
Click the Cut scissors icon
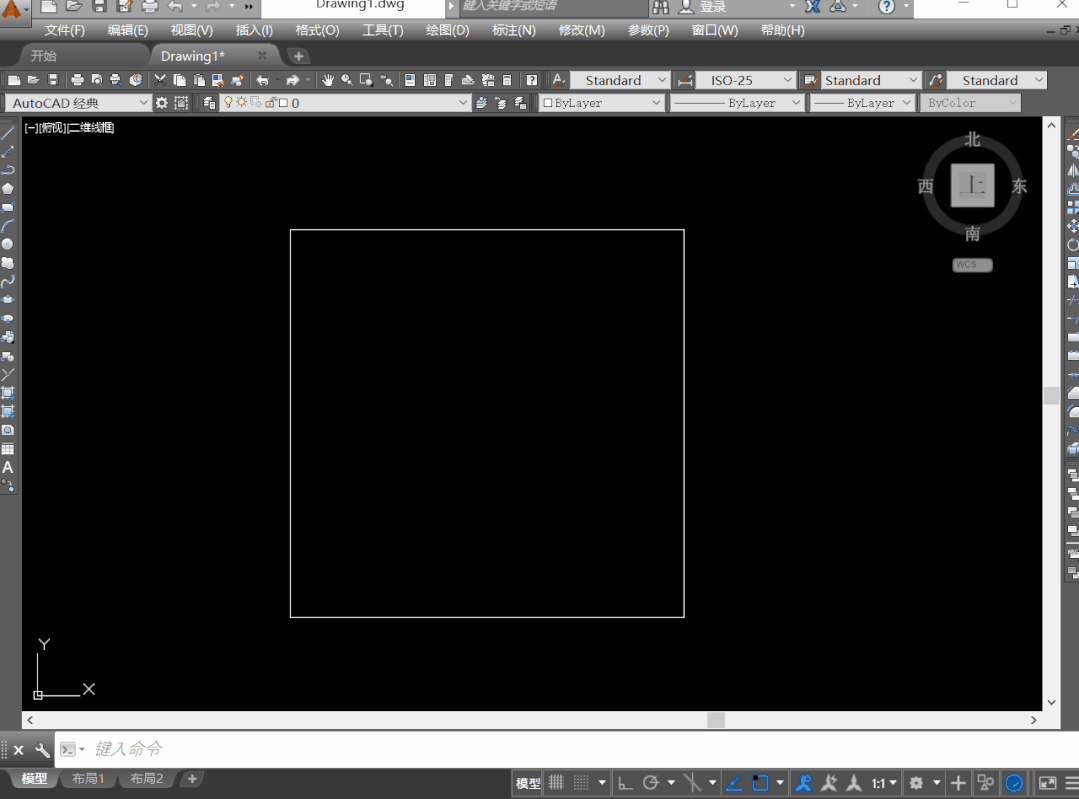[x=160, y=81]
